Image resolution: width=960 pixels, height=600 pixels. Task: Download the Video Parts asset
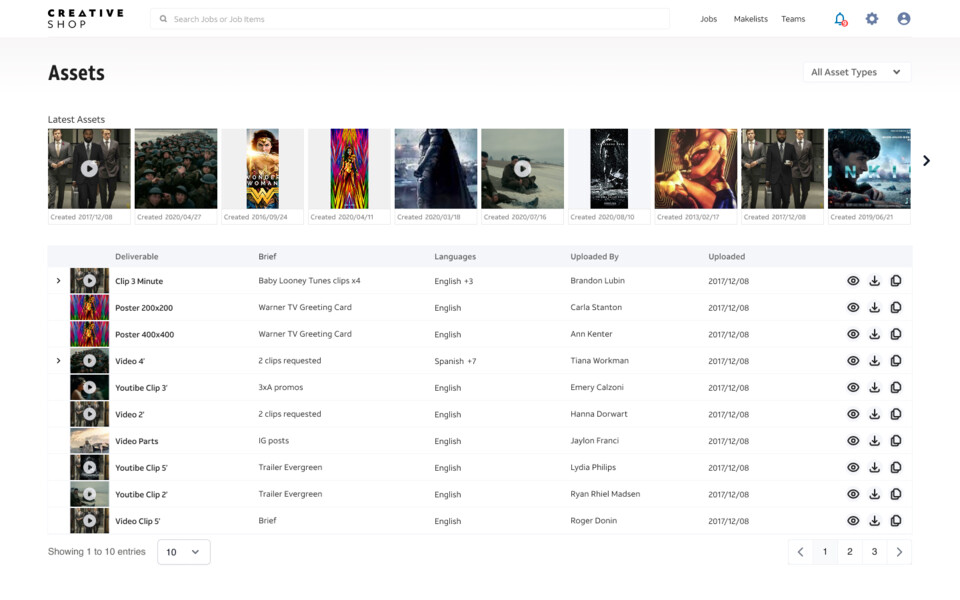click(x=874, y=441)
